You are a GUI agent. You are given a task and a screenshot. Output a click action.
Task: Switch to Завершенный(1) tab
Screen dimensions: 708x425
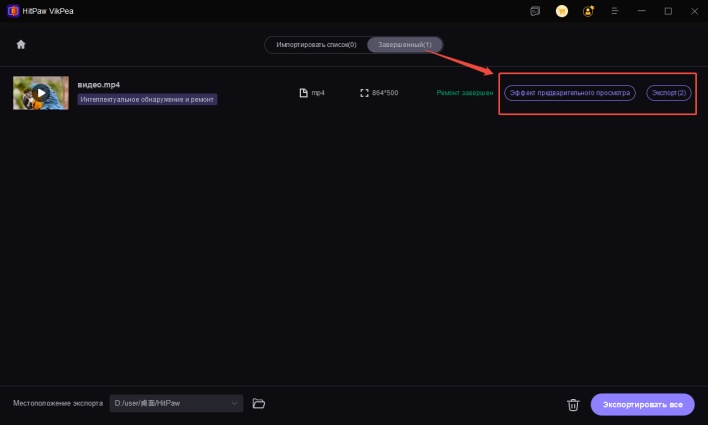pos(405,45)
